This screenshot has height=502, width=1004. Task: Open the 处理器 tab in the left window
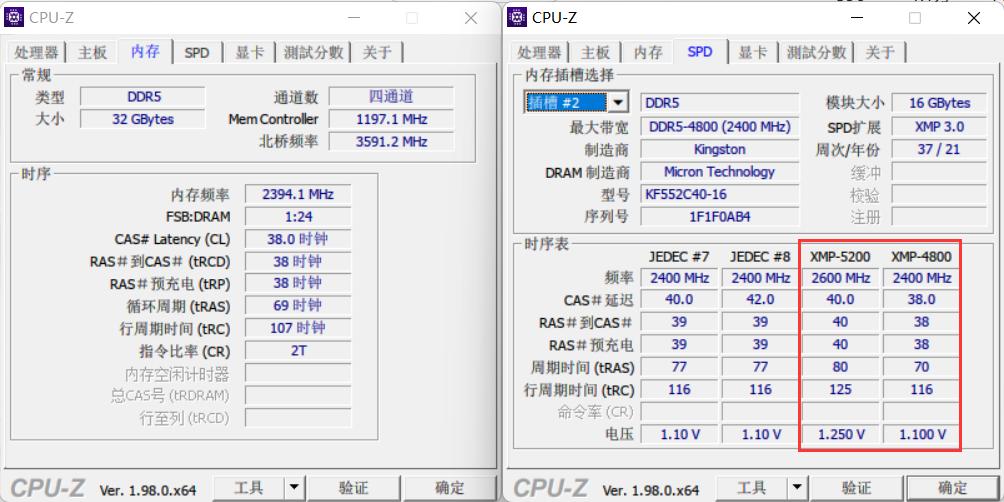[36, 53]
